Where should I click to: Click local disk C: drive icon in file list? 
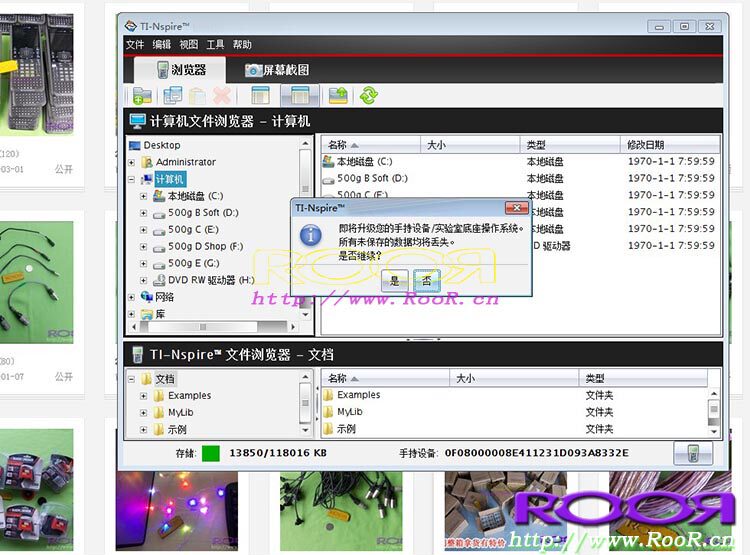(328, 161)
